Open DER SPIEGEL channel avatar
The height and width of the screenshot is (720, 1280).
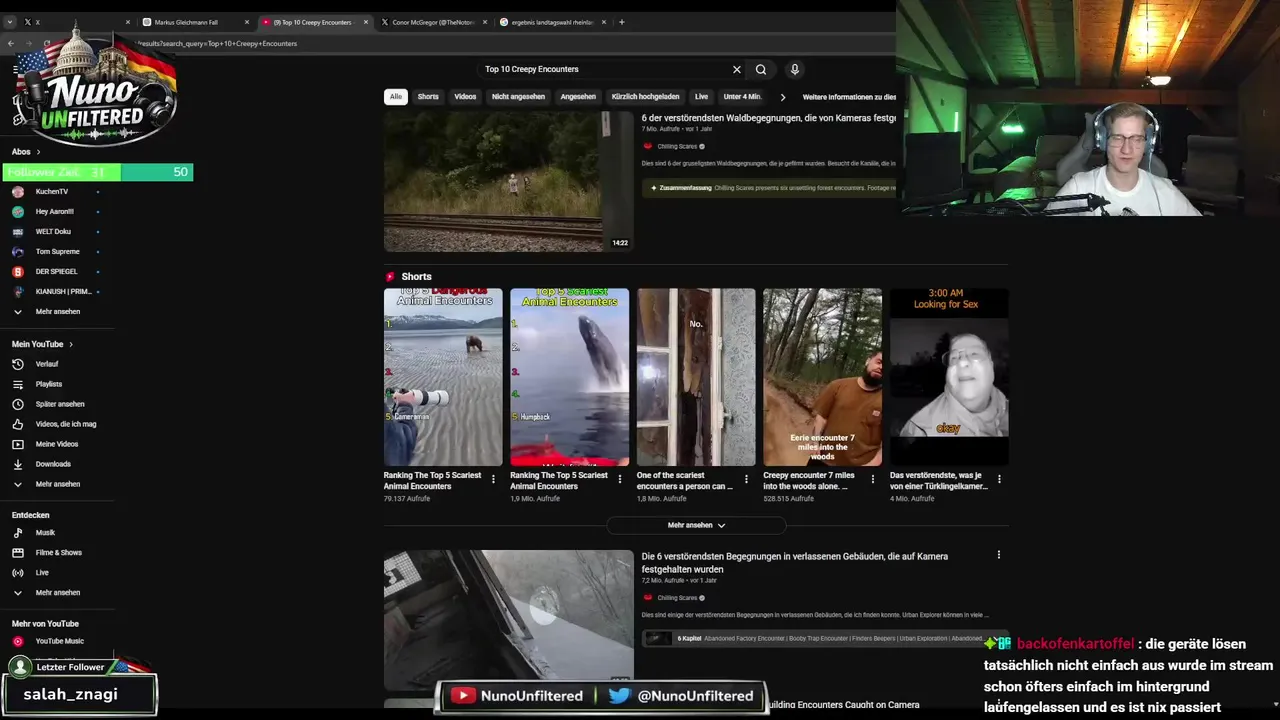click(17, 271)
